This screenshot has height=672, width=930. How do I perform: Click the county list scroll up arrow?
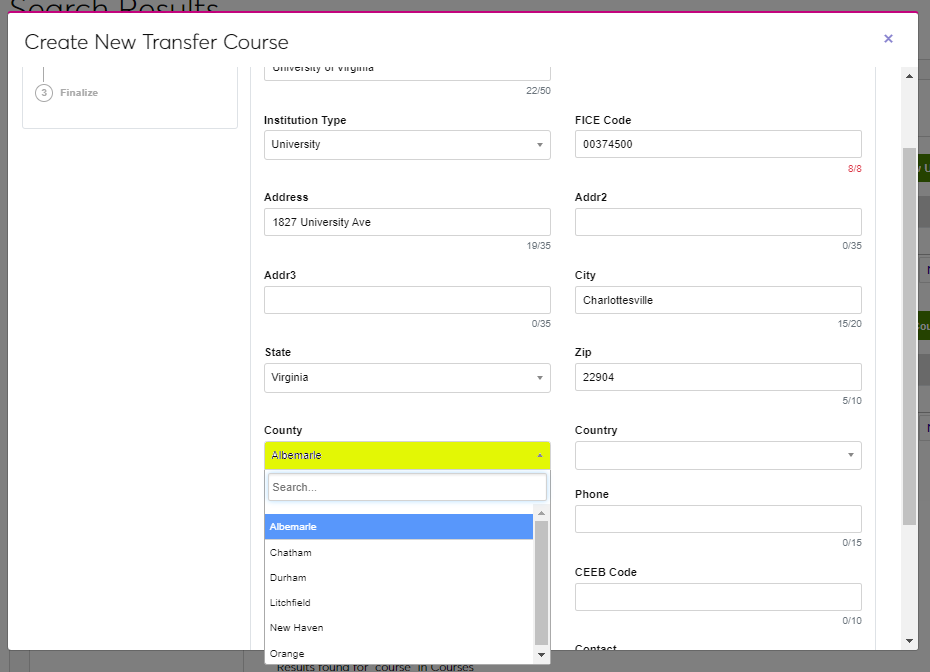[x=541, y=512]
